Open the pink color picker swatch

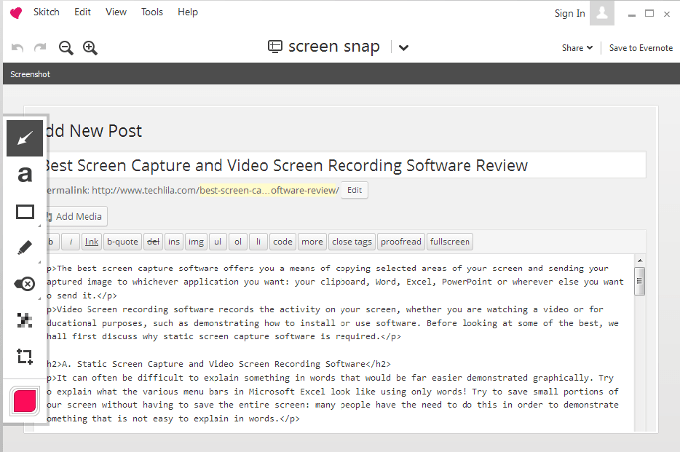point(25,400)
